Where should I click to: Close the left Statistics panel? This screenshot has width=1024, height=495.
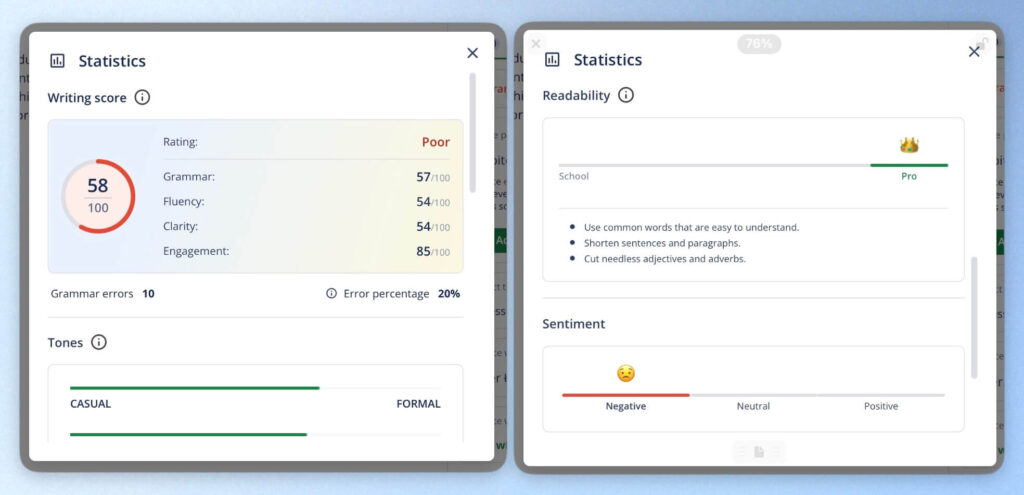pos(473,53)
